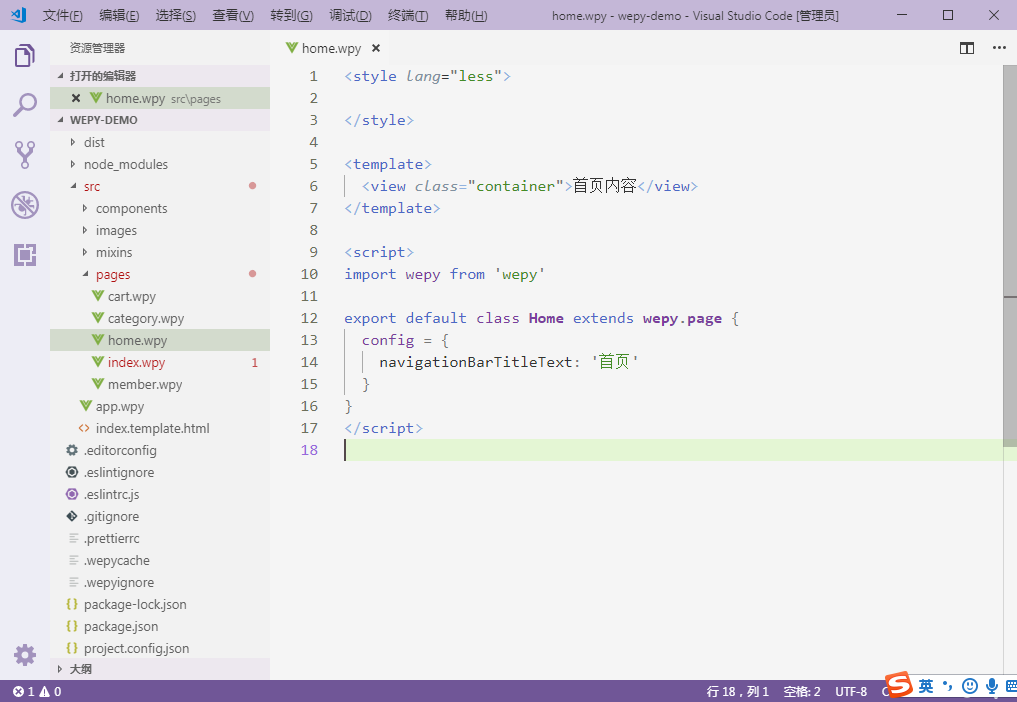Open package.json file
The height and width of the screenshot is (702, 1017).
click(160, 627)
